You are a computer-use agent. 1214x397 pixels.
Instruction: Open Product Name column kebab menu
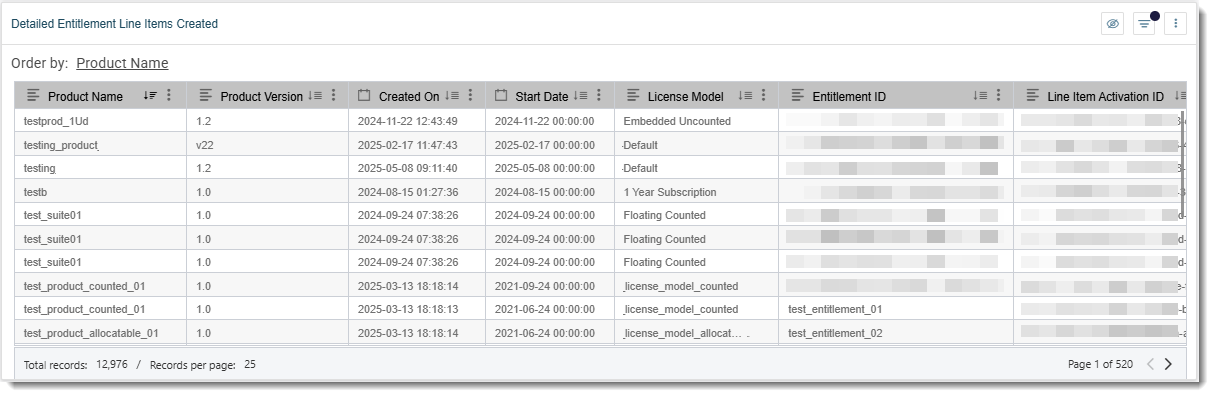point(169,96)
